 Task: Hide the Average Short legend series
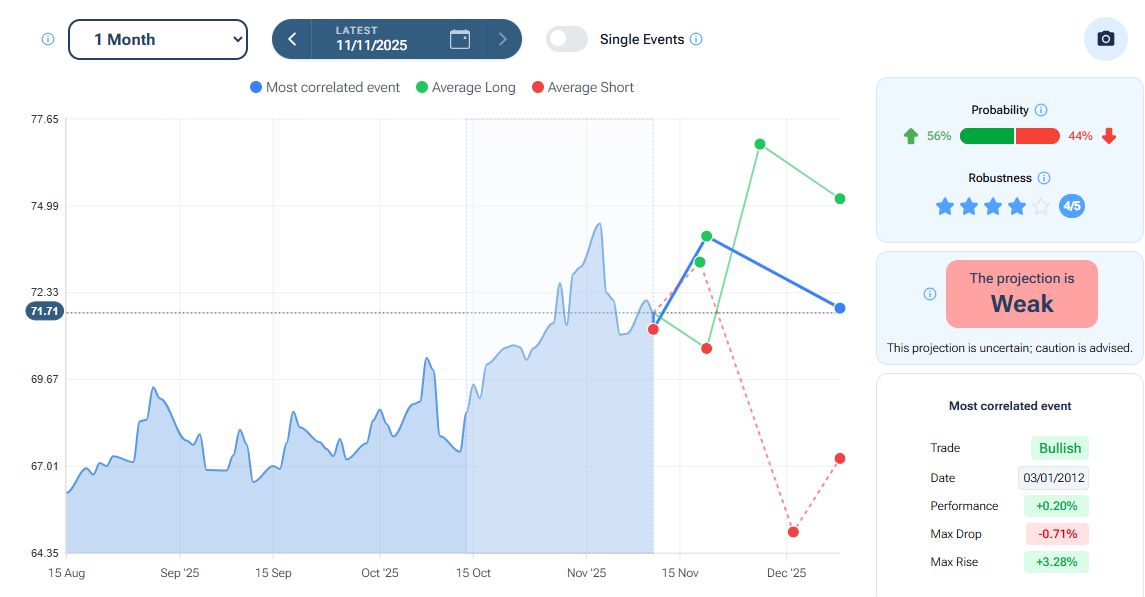coord(582,87)
